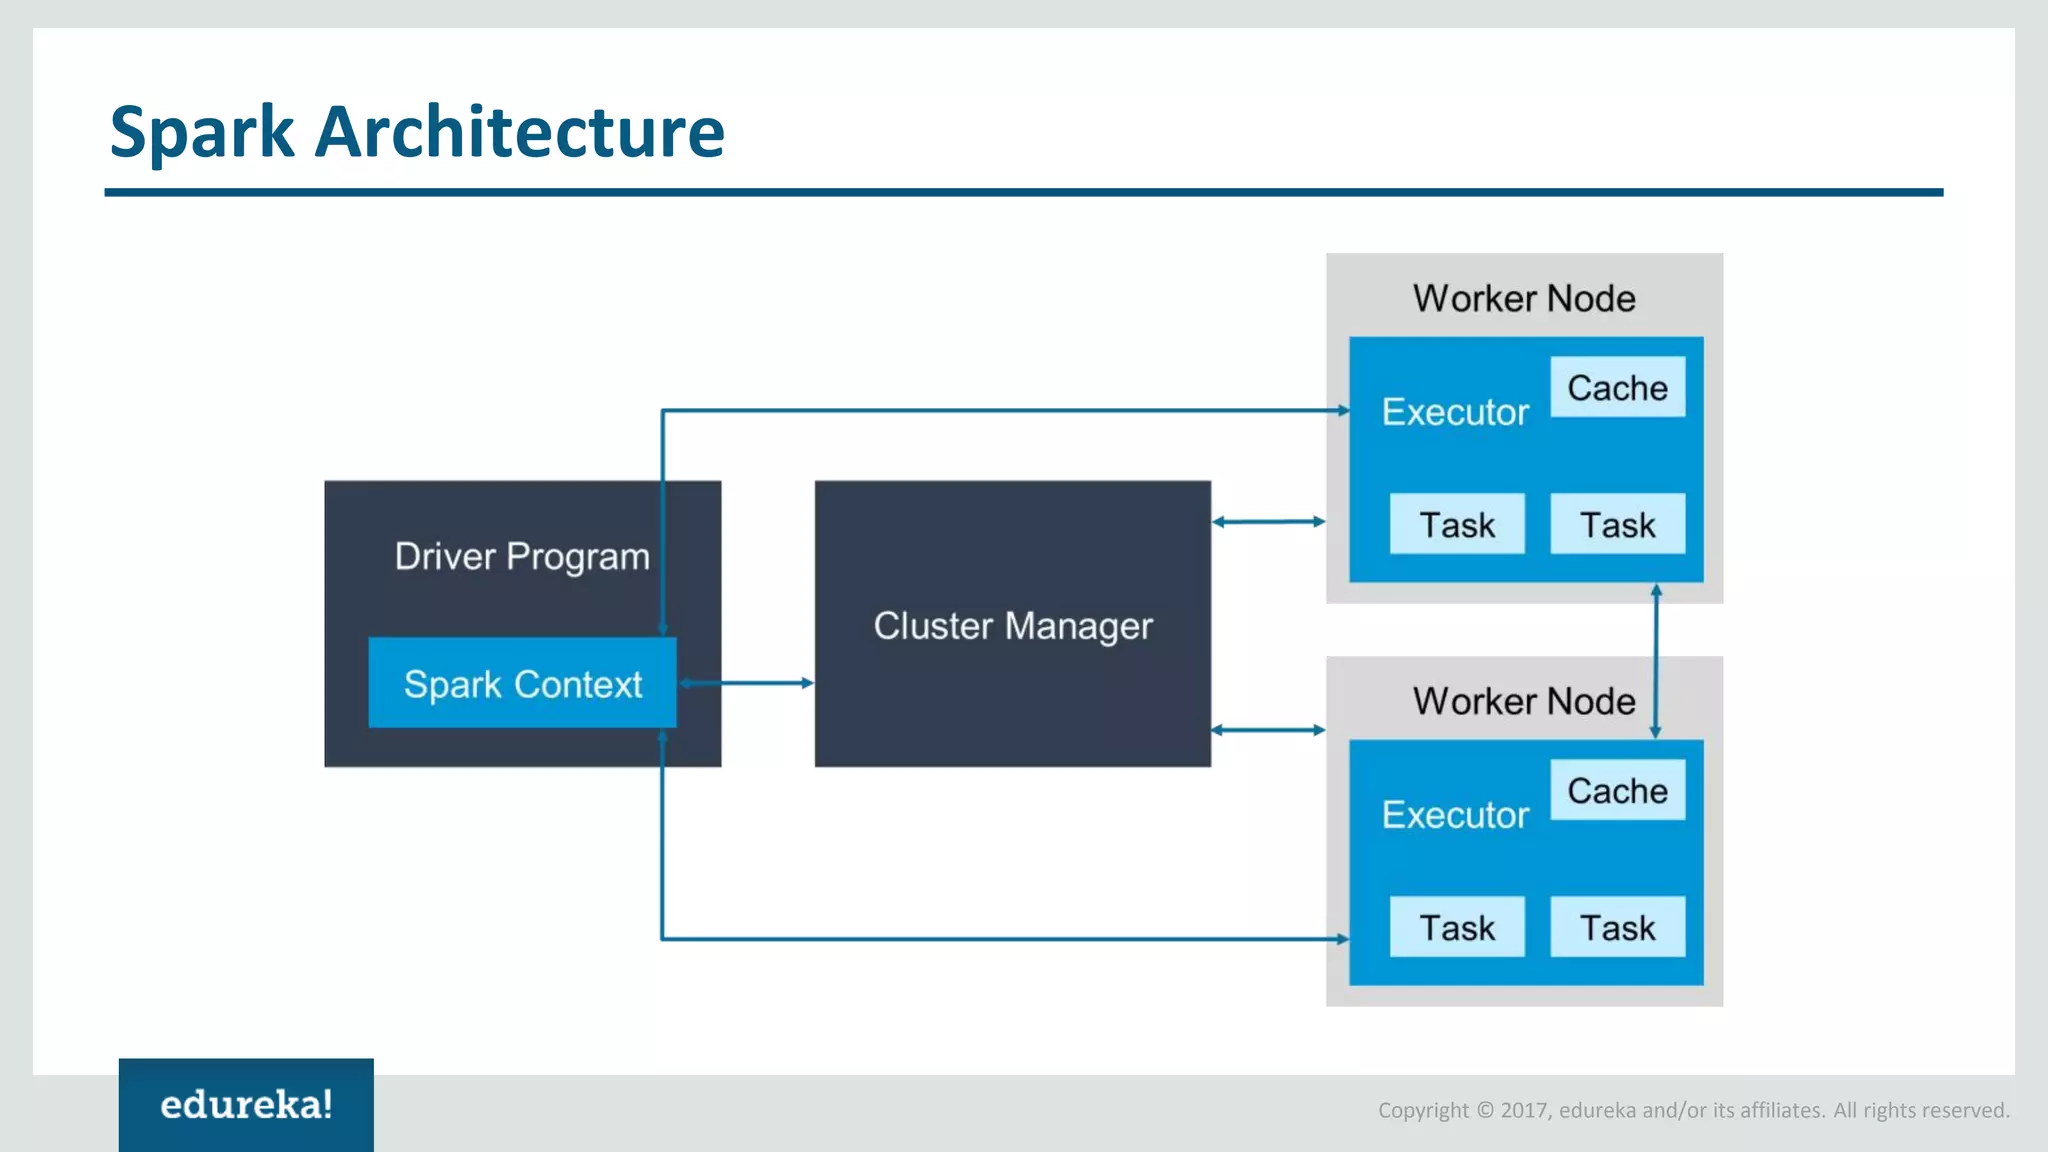This screenshot has height=1152, width=2048.
Task: Click the left Task in top worker
Action: pyautogui.click(x=1457, y=524)
